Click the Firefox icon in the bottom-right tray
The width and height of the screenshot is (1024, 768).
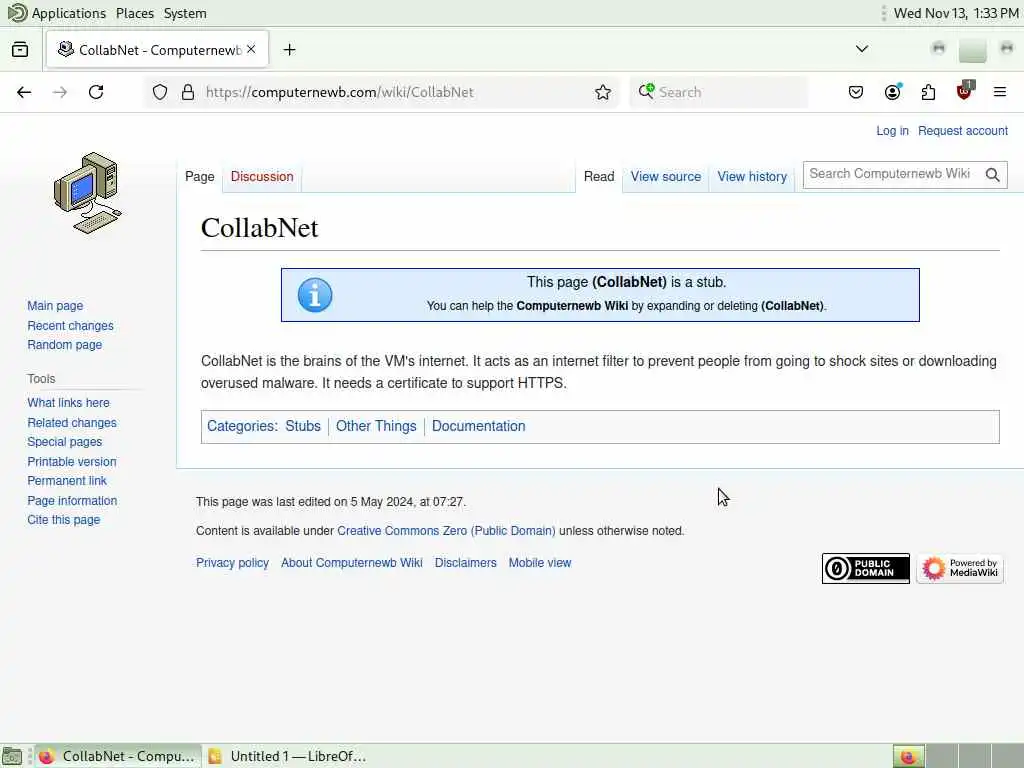pos(908,756)
